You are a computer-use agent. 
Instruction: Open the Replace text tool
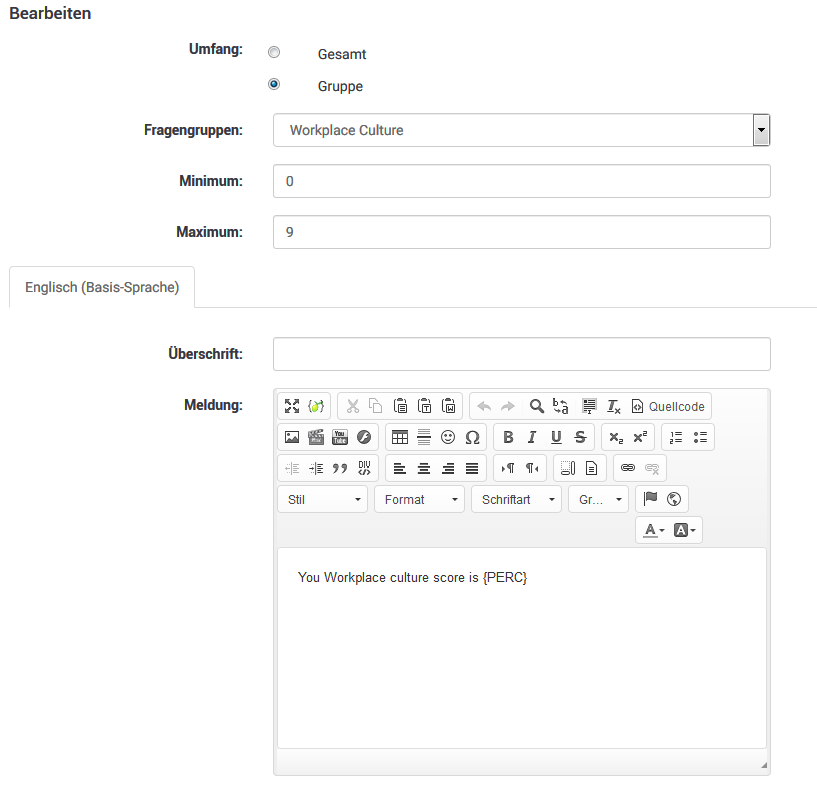pyautogui.click(x=561, y=406)
